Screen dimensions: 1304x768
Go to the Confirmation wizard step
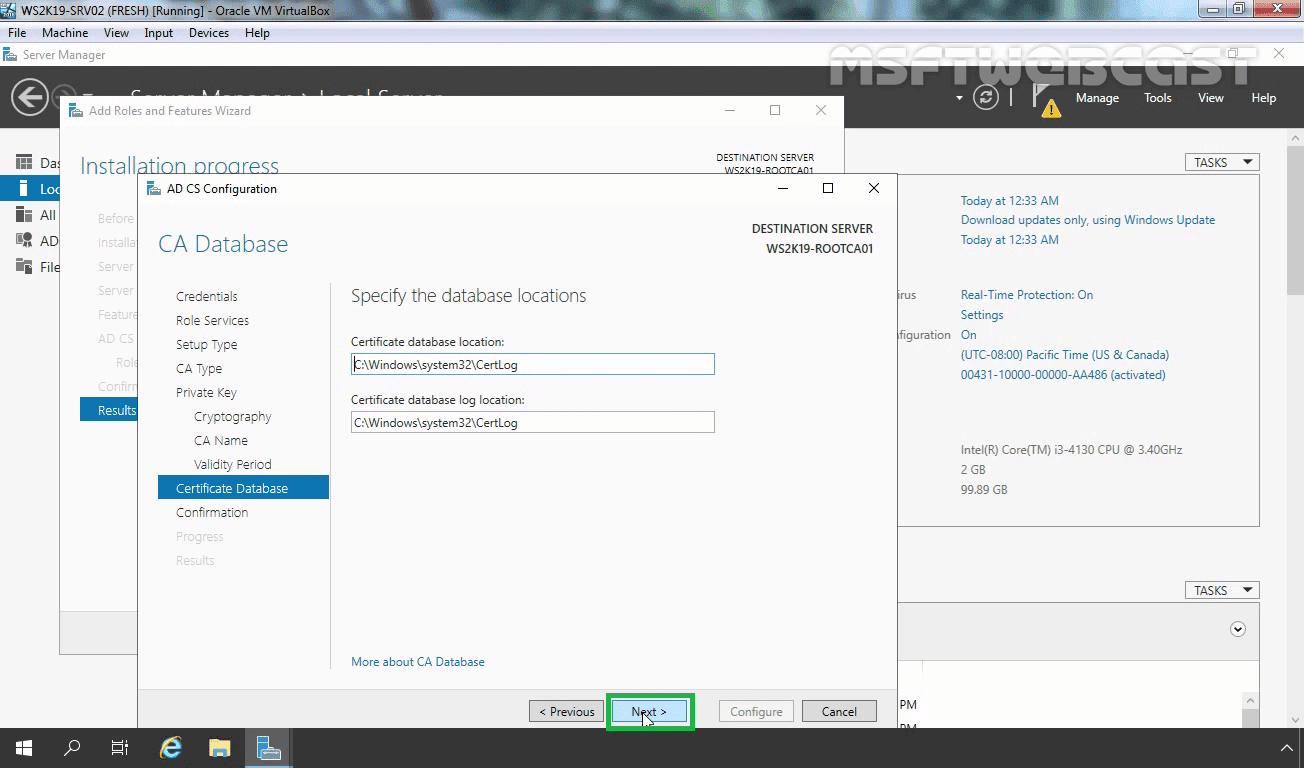coord(212,513)
